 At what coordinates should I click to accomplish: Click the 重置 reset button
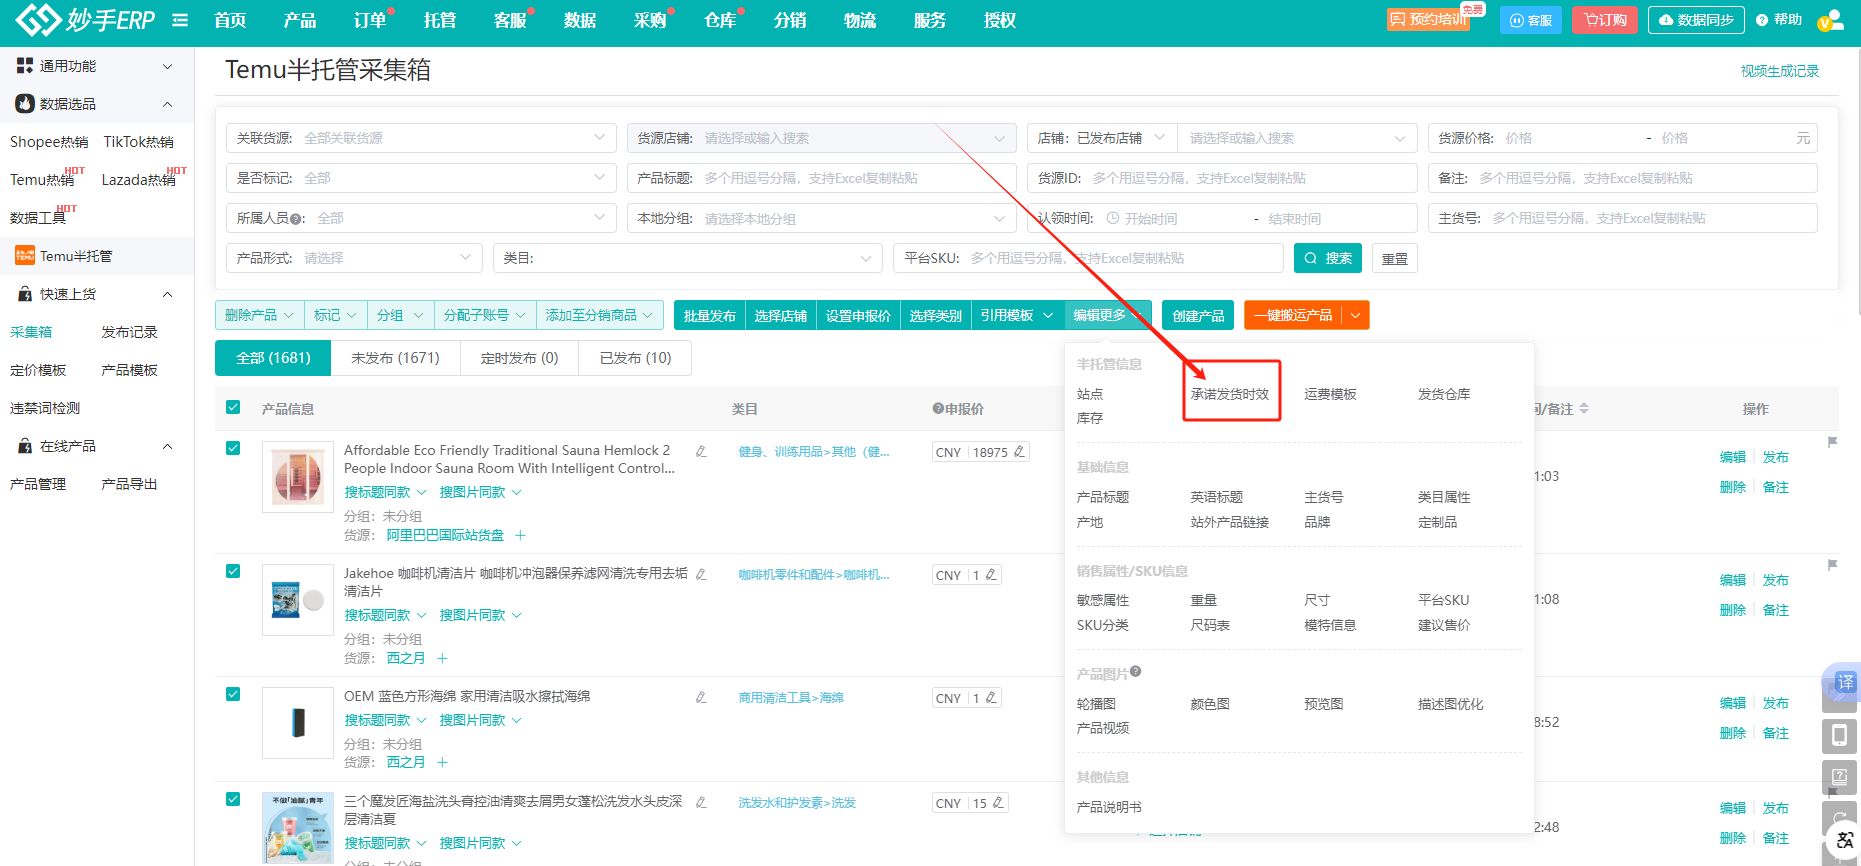1395,258
